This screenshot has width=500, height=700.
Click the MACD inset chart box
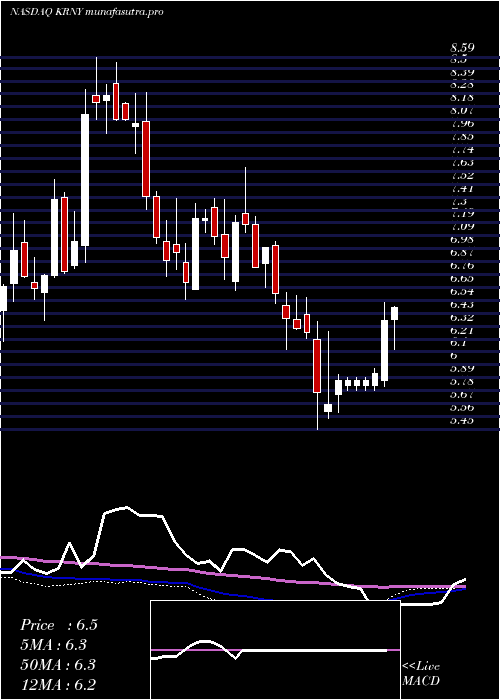click(275, 650)
